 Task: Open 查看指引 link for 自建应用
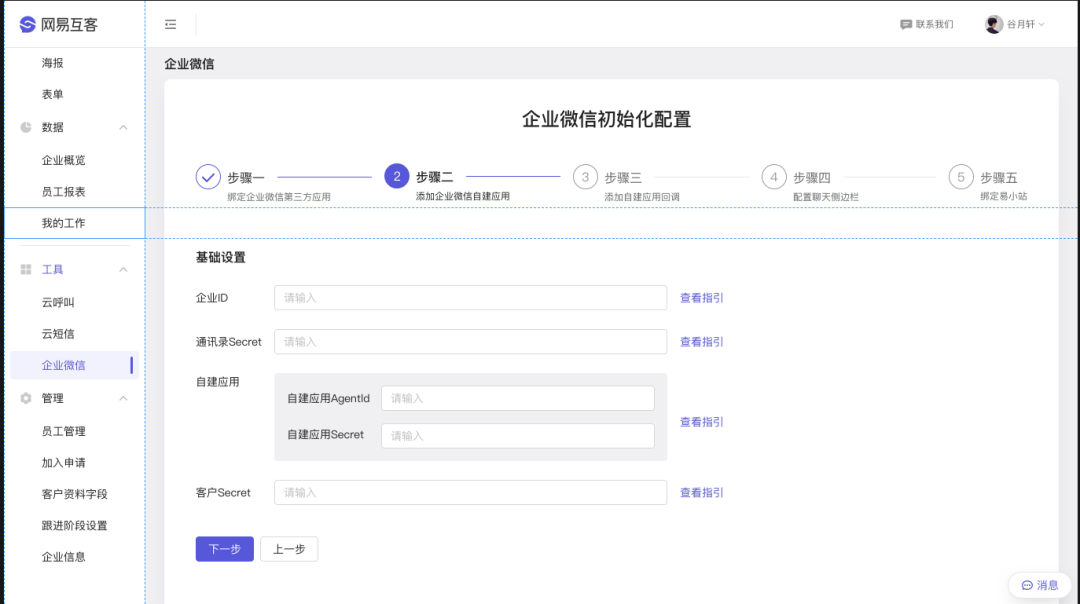702,421
